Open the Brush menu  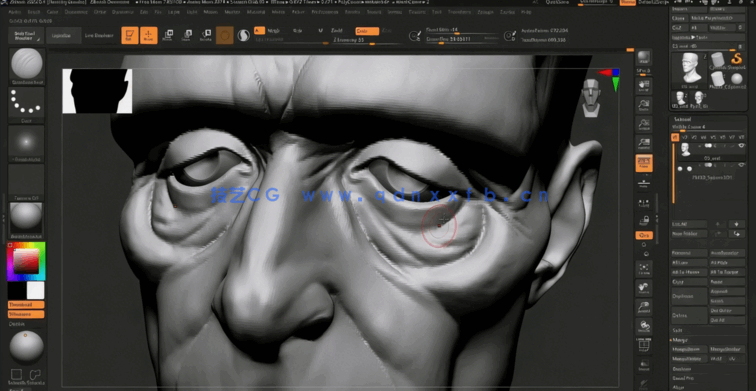click(34, 12)
